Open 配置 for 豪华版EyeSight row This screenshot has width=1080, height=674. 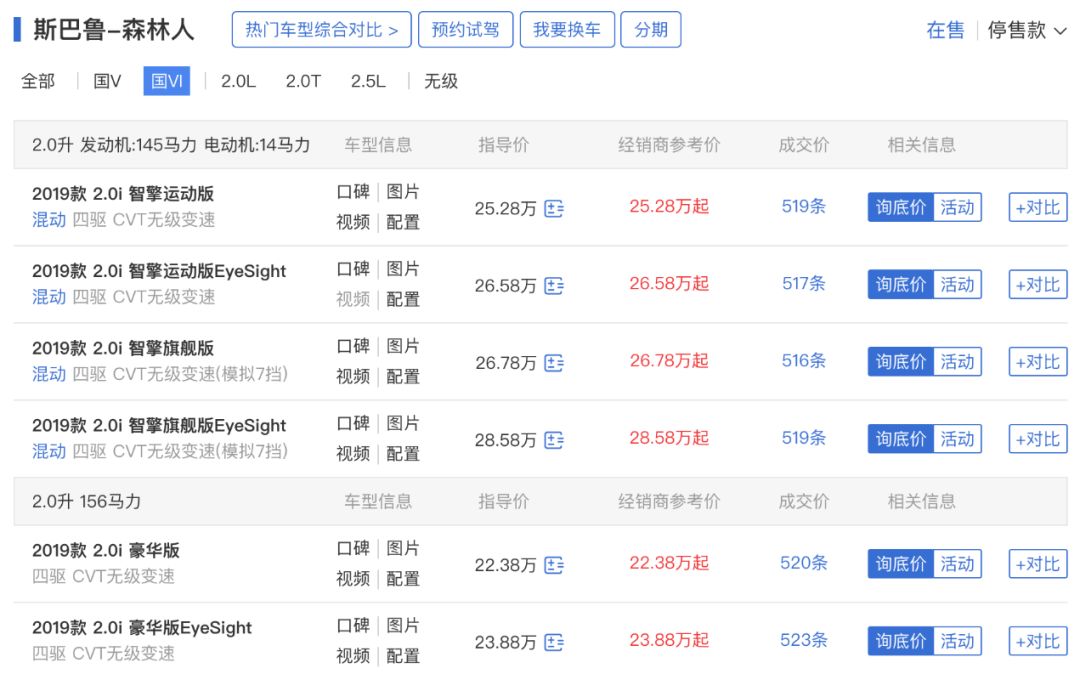pyautogui.click(x=403, y=655)
